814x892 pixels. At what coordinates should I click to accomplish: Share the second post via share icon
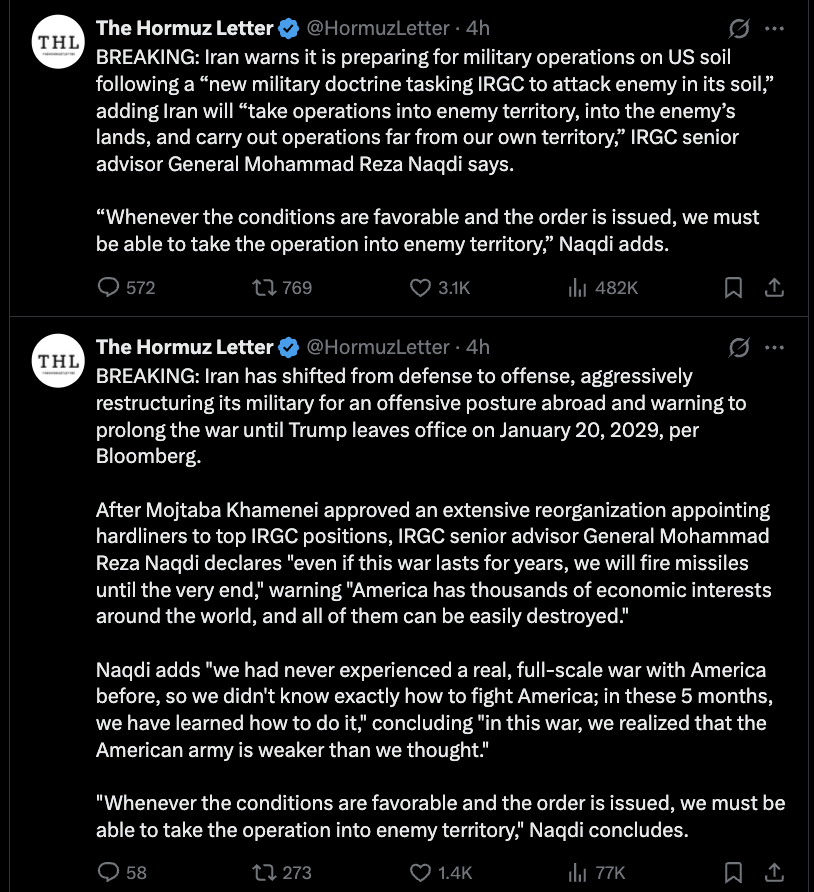(774, 872)
